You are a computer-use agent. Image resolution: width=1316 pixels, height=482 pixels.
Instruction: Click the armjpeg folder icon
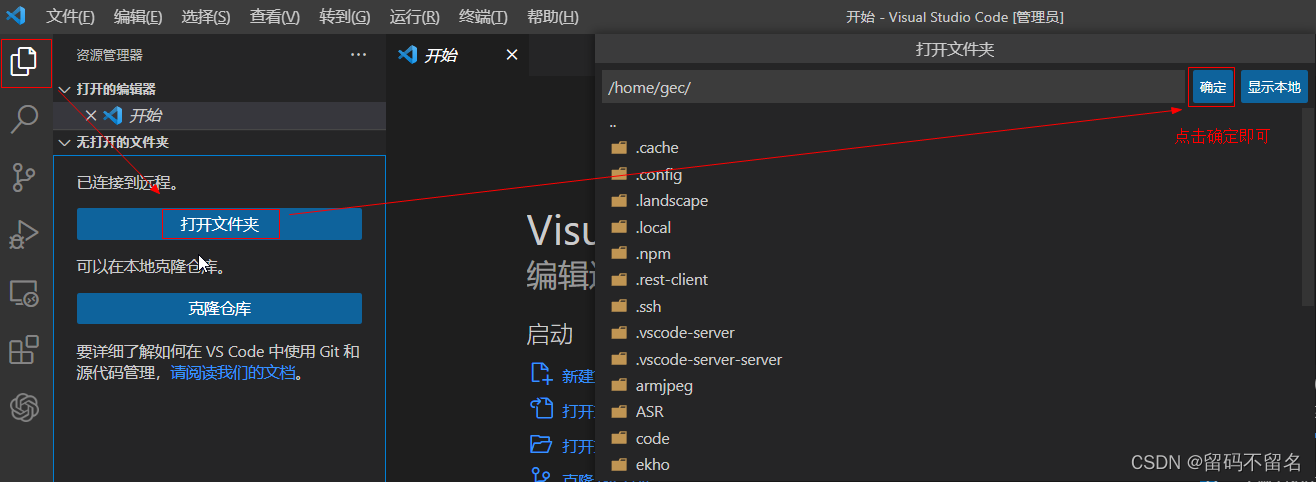pos(618,385)
